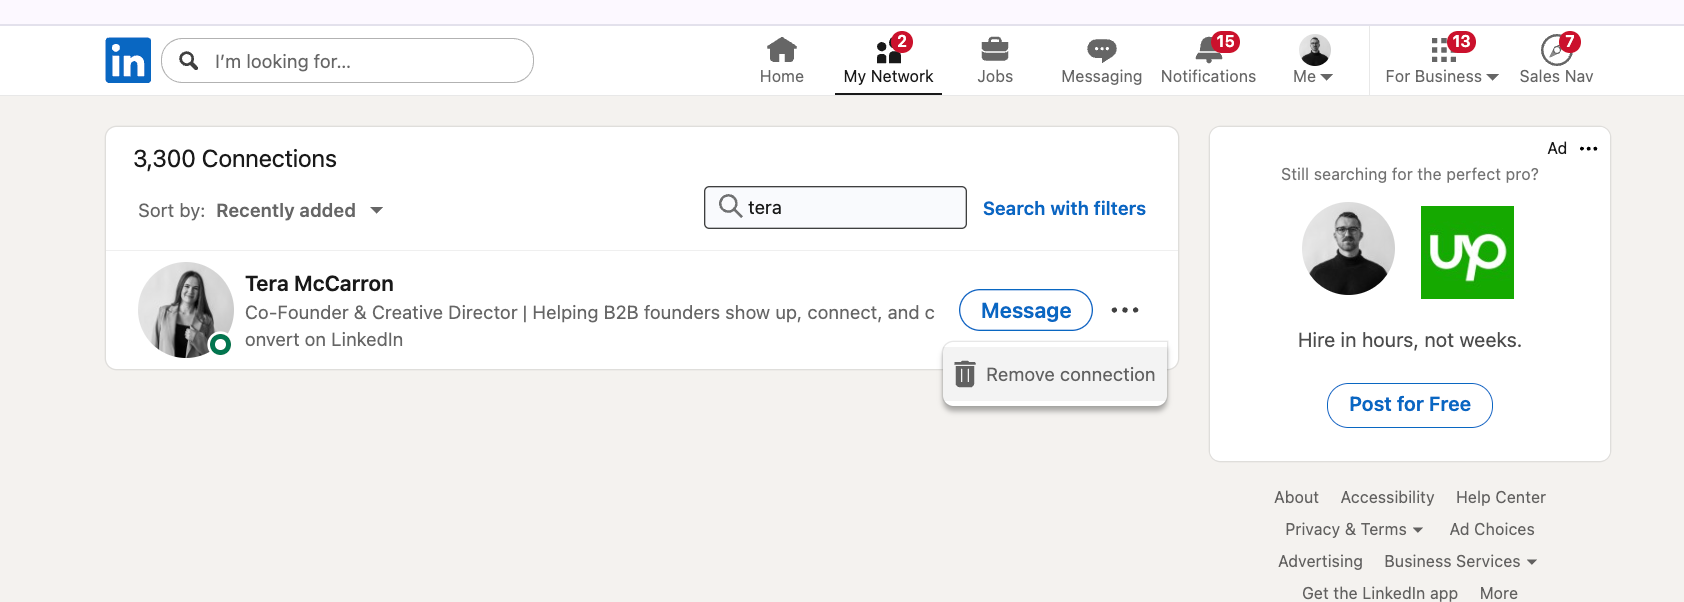Screen dimensions: 1684x602
Task: Open Sales Nav compass icon
Action: (1555, 50)
